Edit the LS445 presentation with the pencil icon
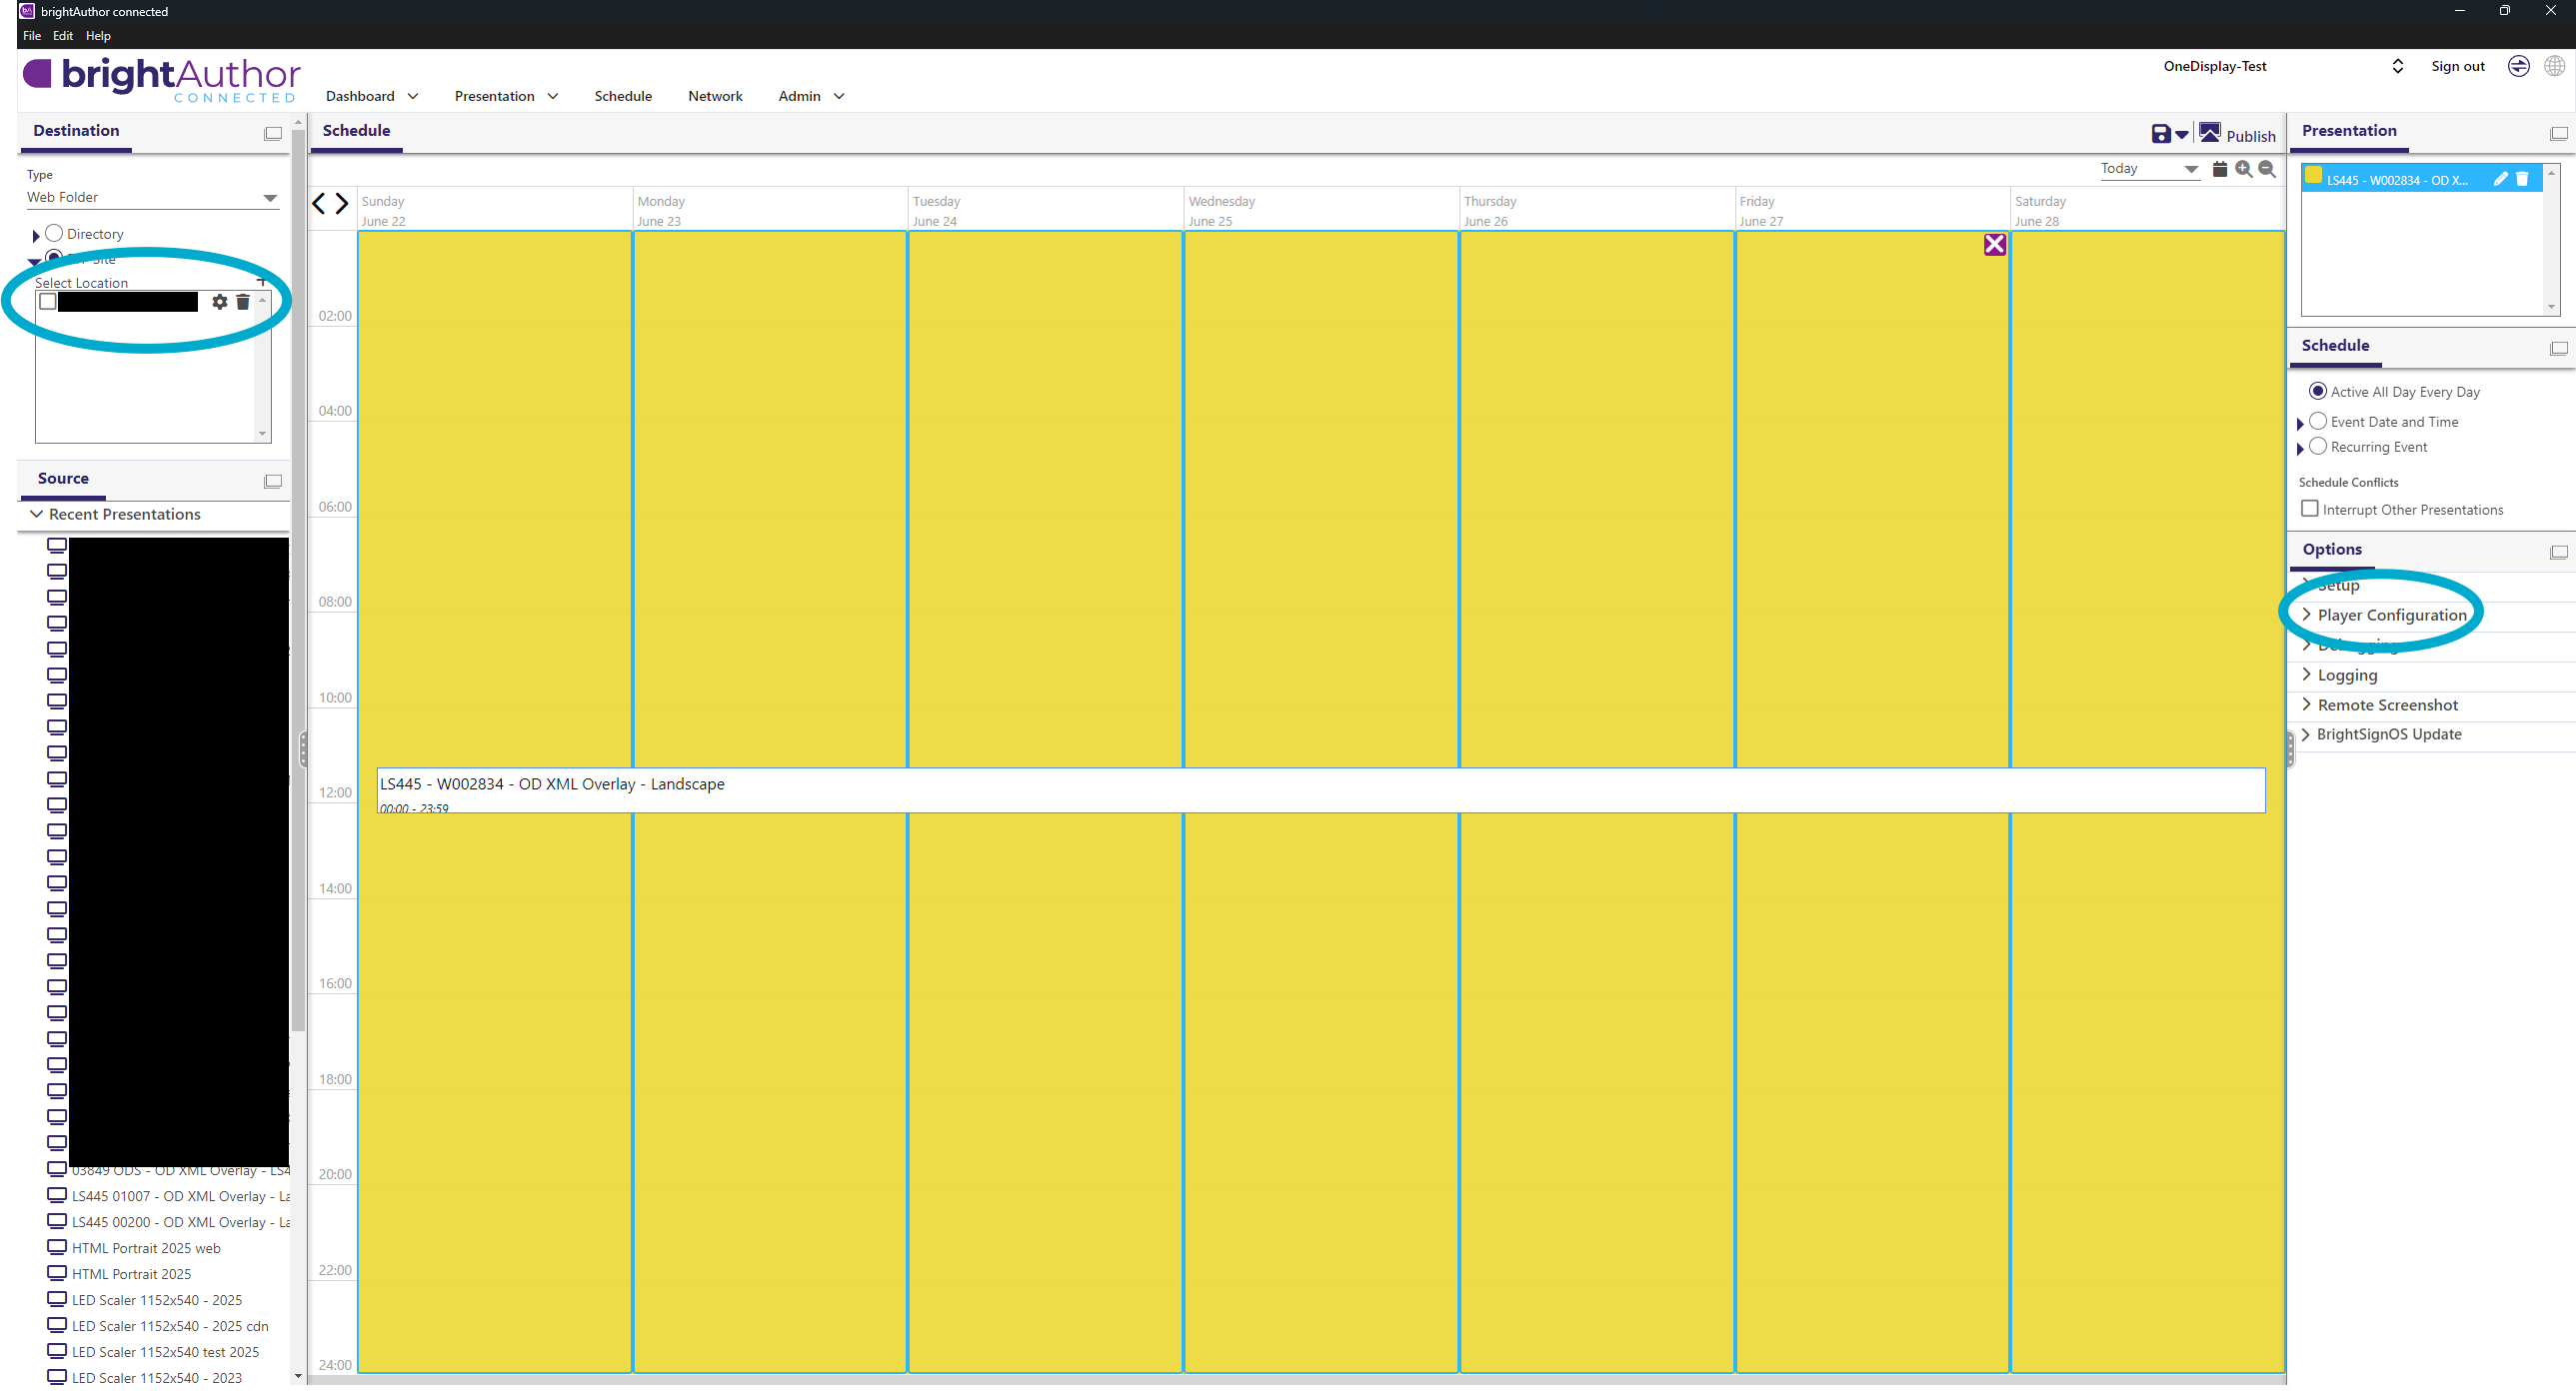2576x1391 pixels. pos(2500,179)
